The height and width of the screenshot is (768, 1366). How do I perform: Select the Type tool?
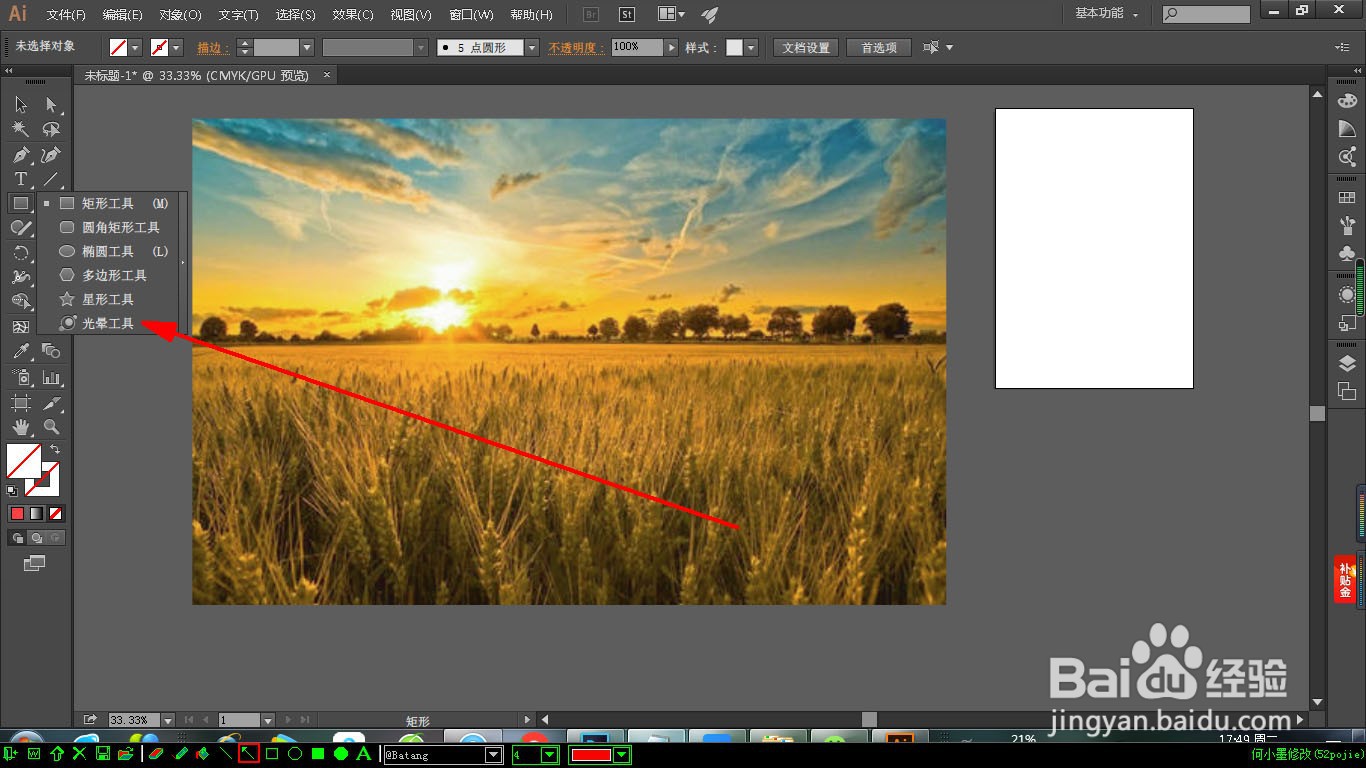click(21, 179)
